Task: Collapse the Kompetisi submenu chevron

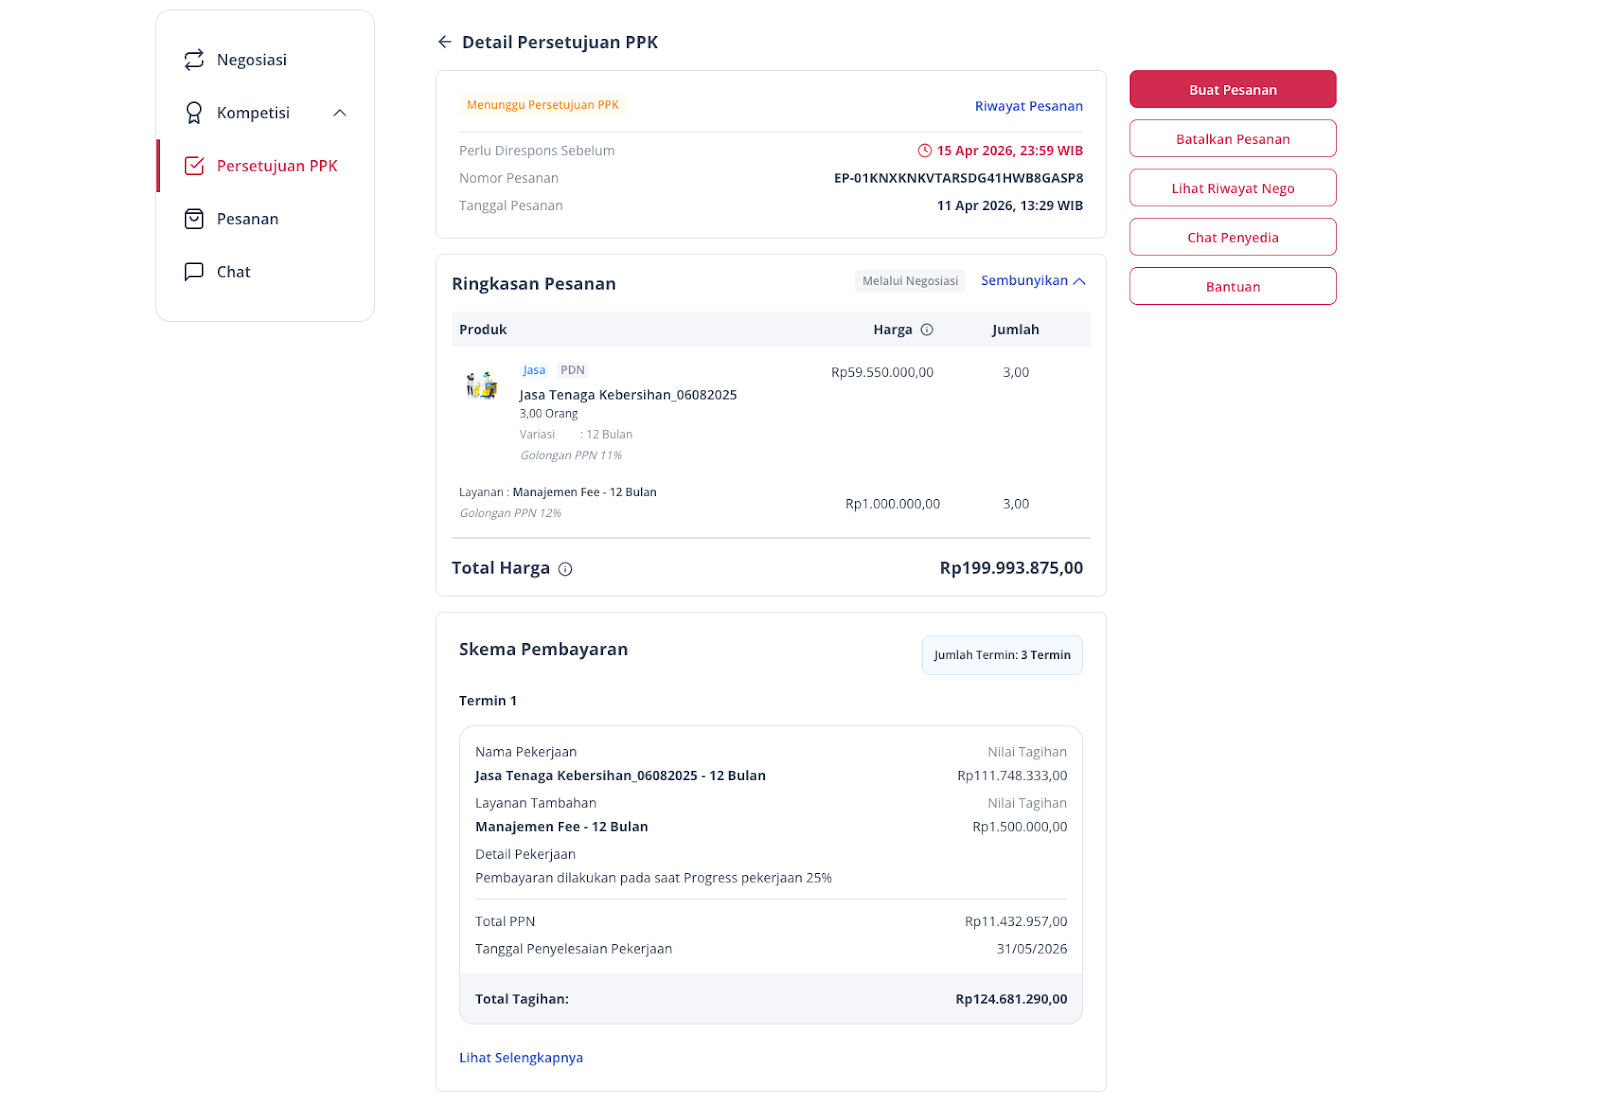Action: click(x=340, y=113)
